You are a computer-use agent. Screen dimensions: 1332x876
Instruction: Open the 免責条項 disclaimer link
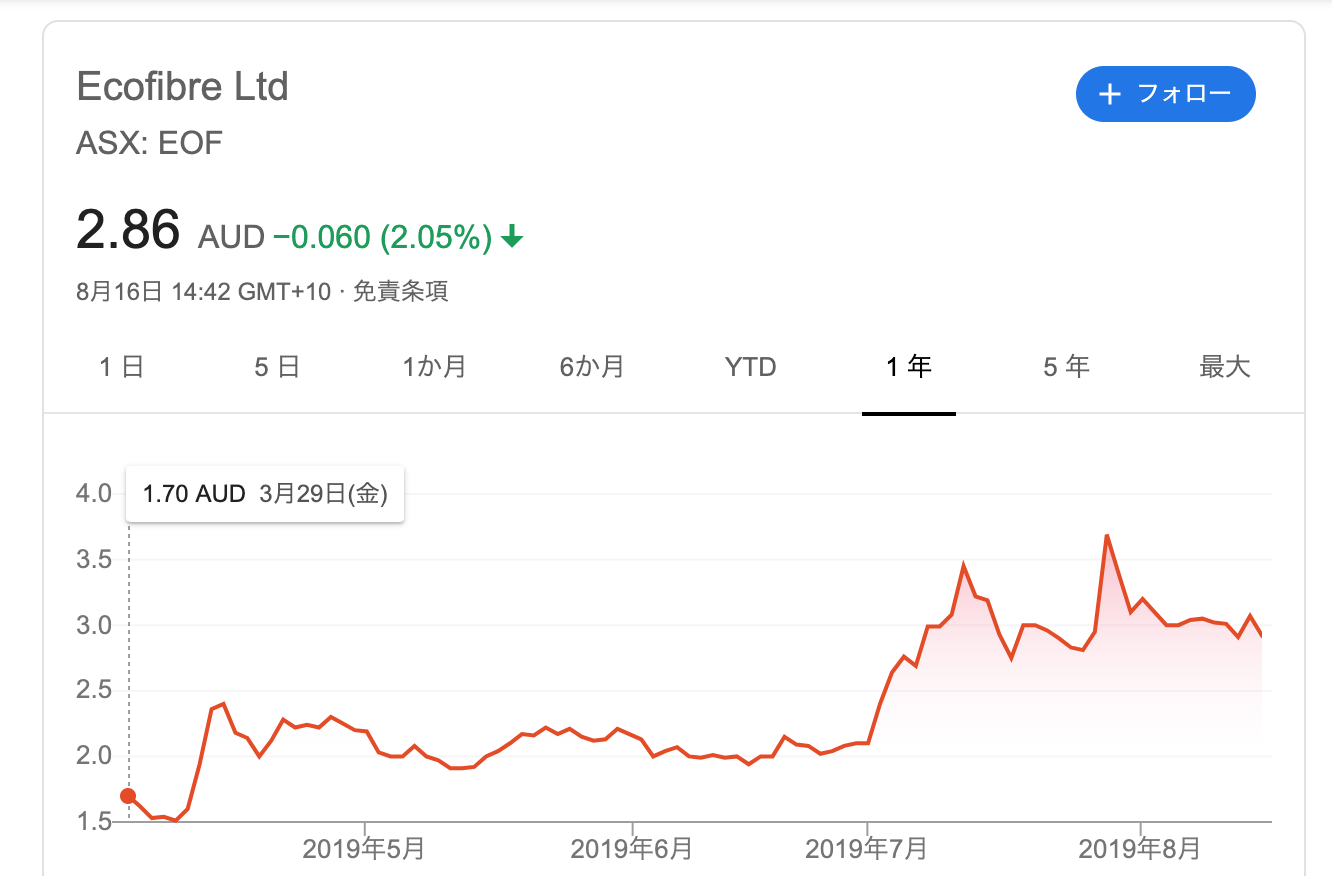tap(400, 292)
